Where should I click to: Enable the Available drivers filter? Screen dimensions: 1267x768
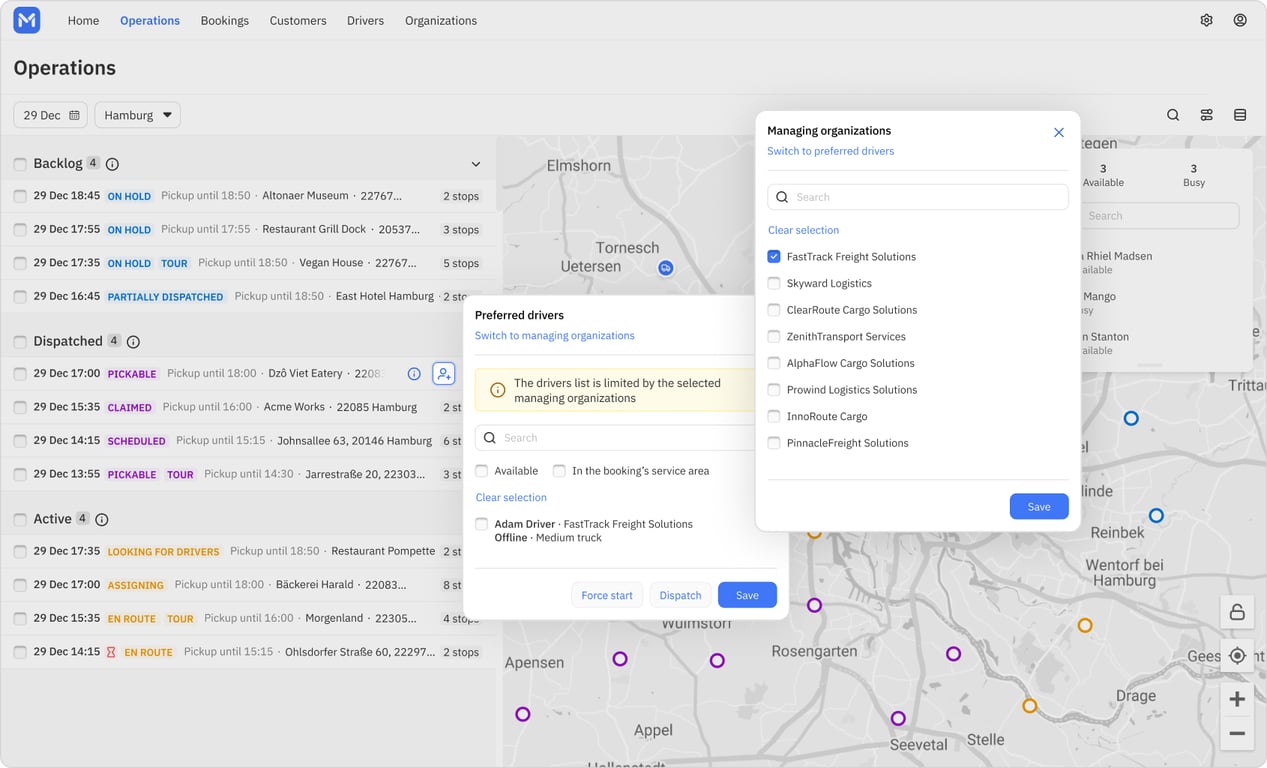(482, 471)
